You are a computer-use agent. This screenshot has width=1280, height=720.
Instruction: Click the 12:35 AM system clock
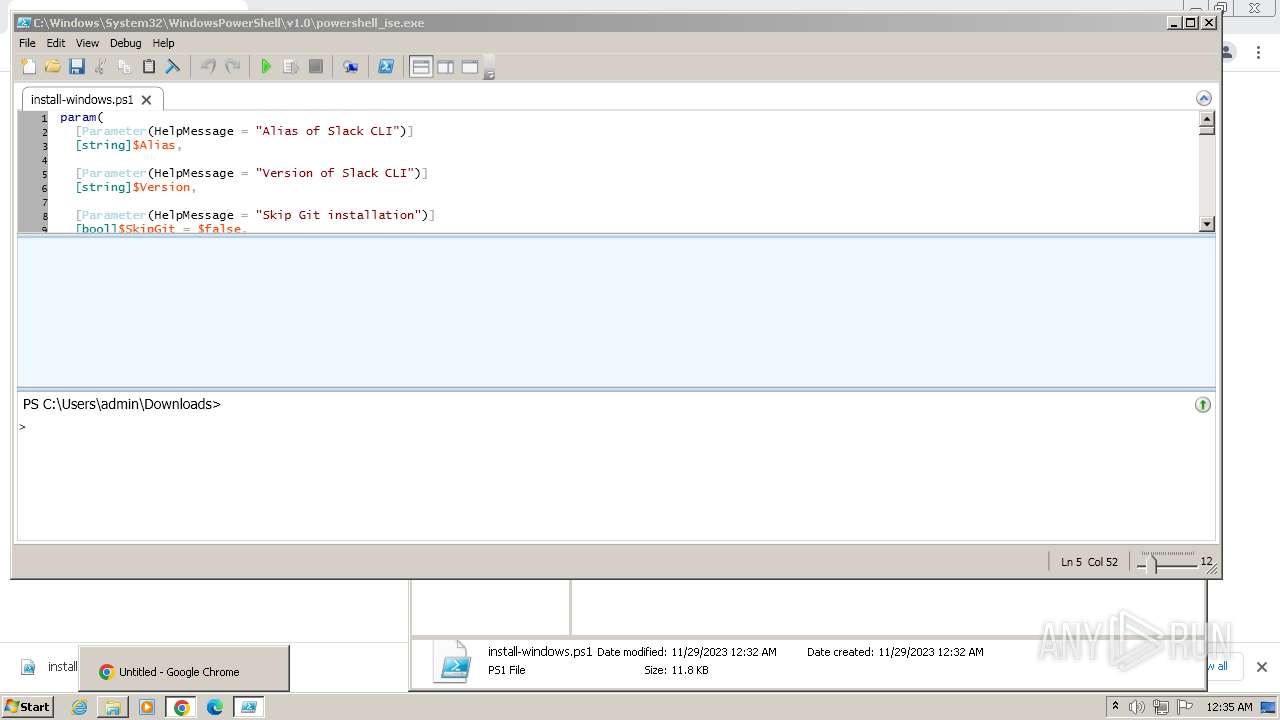point(1229,707)
